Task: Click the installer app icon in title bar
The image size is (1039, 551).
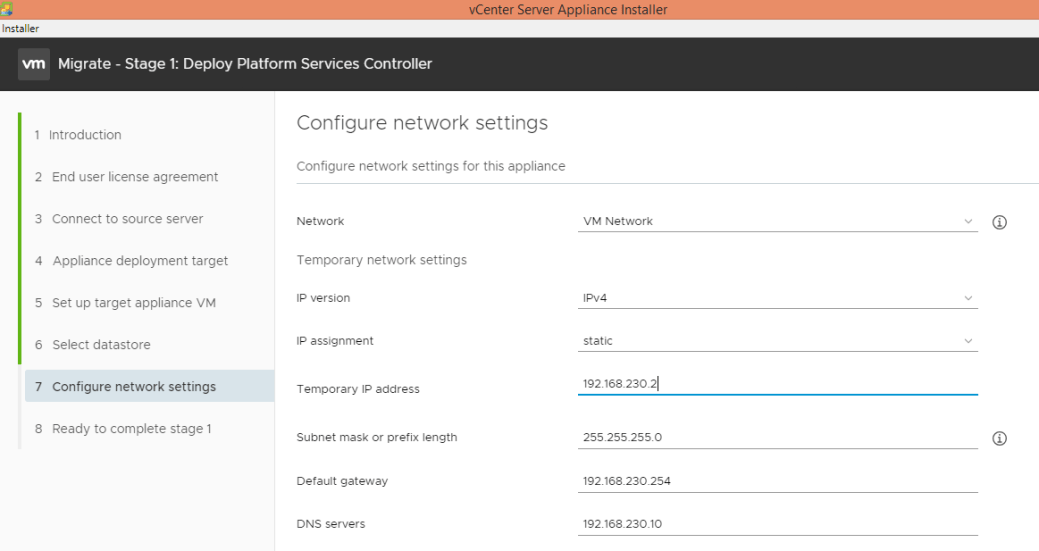Action: (7, 9)
